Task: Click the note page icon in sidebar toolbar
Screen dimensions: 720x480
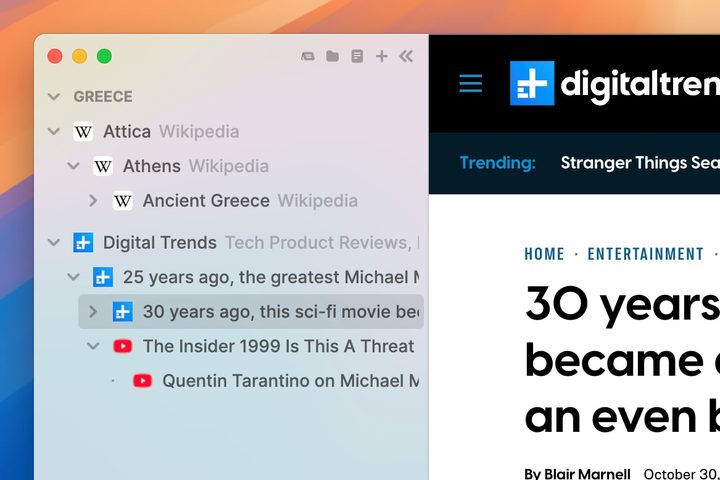Action: point(357,56)
